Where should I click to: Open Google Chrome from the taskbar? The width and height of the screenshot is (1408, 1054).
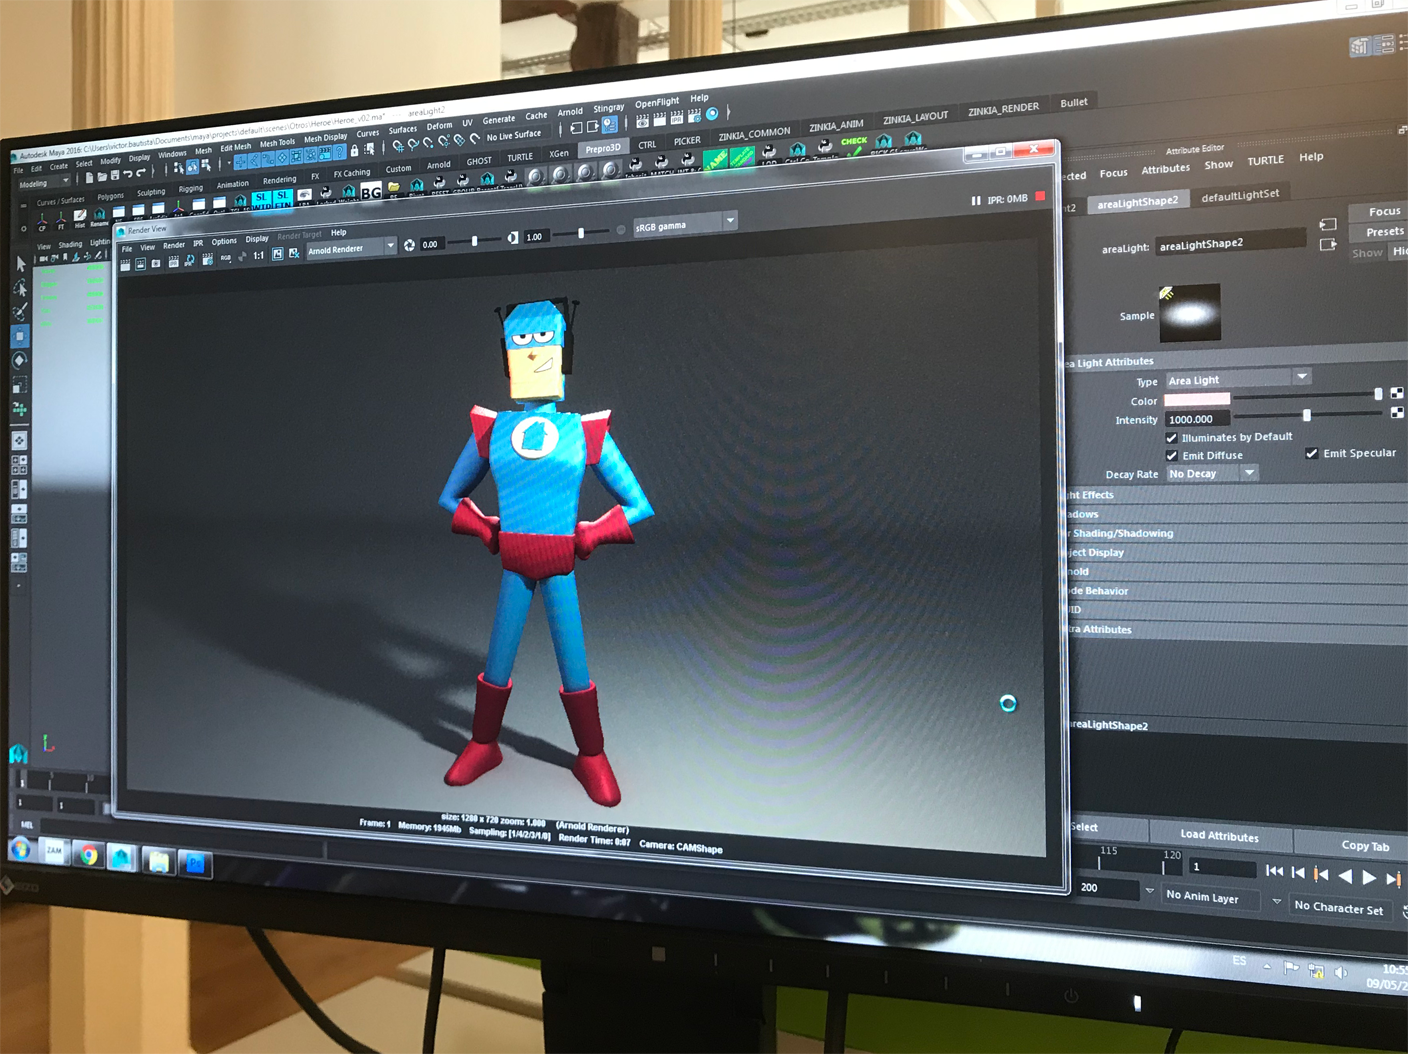(x=89, y=855)
